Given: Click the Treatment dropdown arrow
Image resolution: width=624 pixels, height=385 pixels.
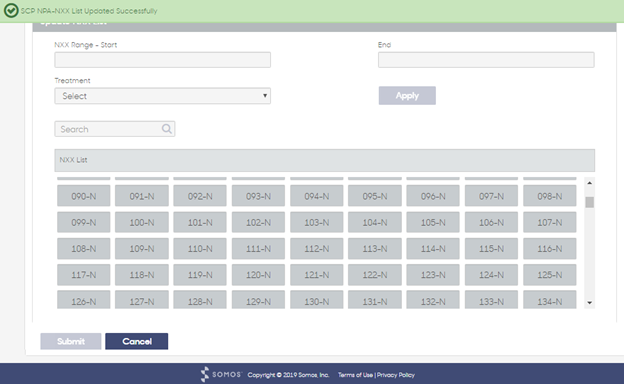Looking at the screenshot, I should [x=265, y=96].
